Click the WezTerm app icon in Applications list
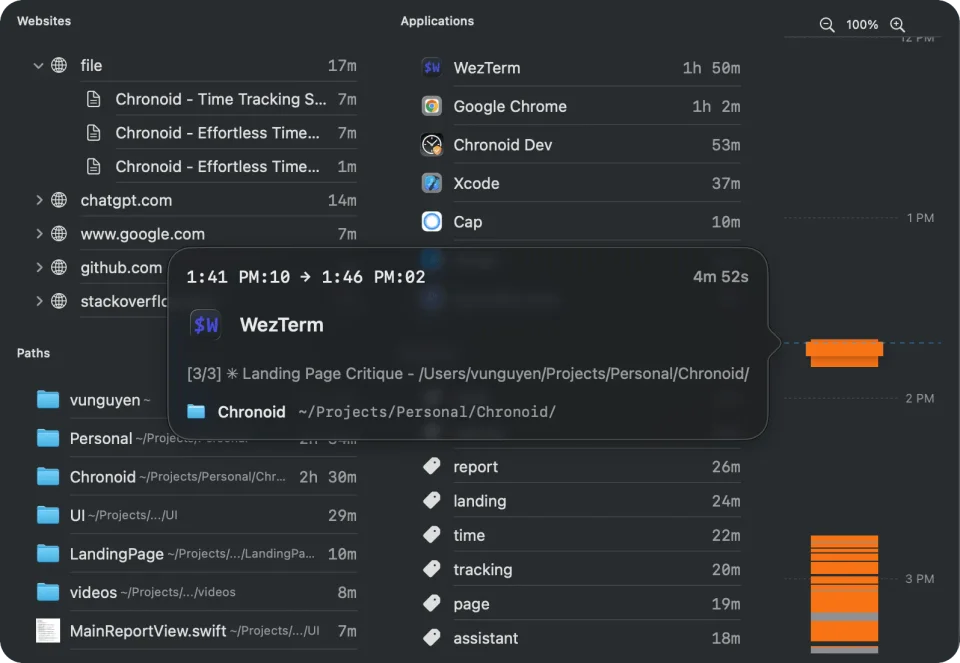This screenshot has height=663, width=960. 432,67
